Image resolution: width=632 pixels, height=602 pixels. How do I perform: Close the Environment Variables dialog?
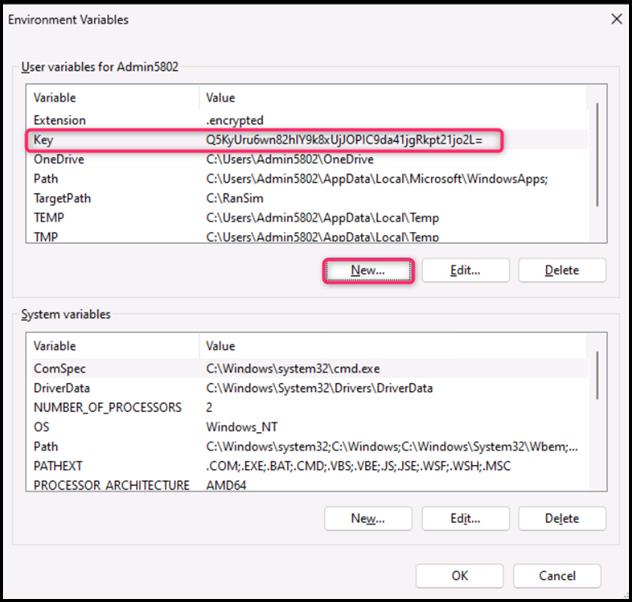(615, 19)
